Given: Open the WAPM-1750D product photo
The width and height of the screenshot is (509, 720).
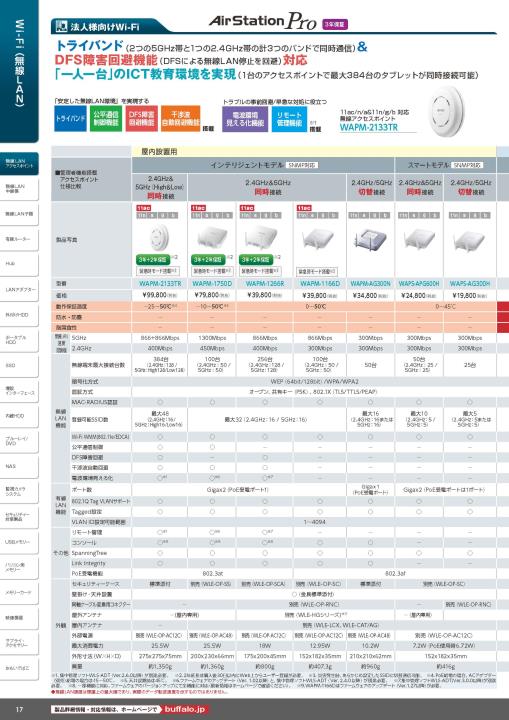Looking at the screenshot, I should click(211, 239).
